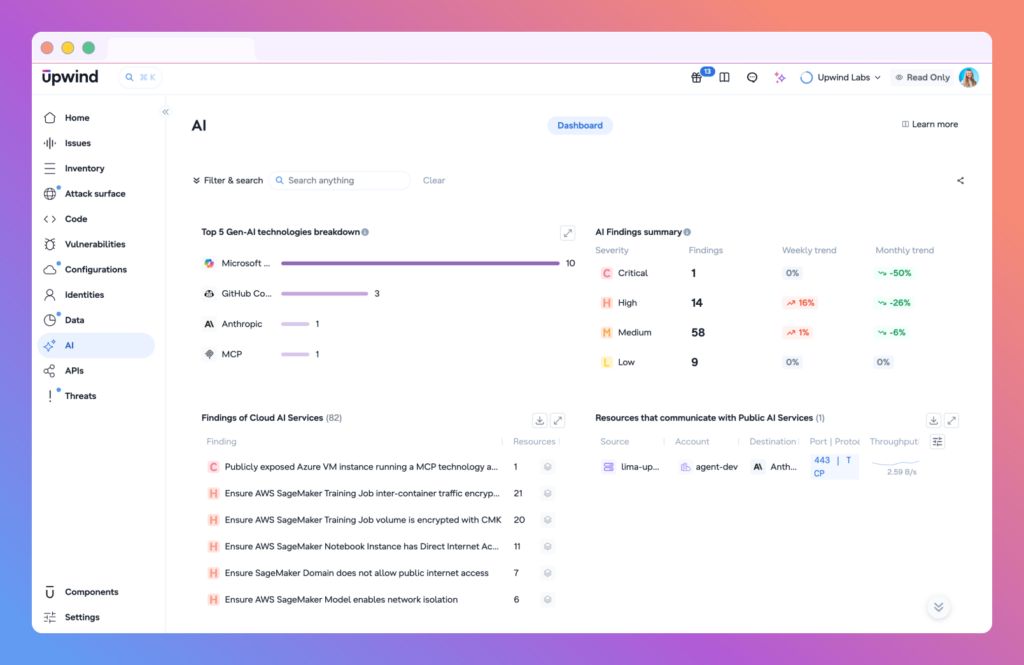Image resolution: width=1024 pixels, height=665 pixels.
Task: Expand Findings of Cloud AI Services widget
Action: tap(558, 421)
